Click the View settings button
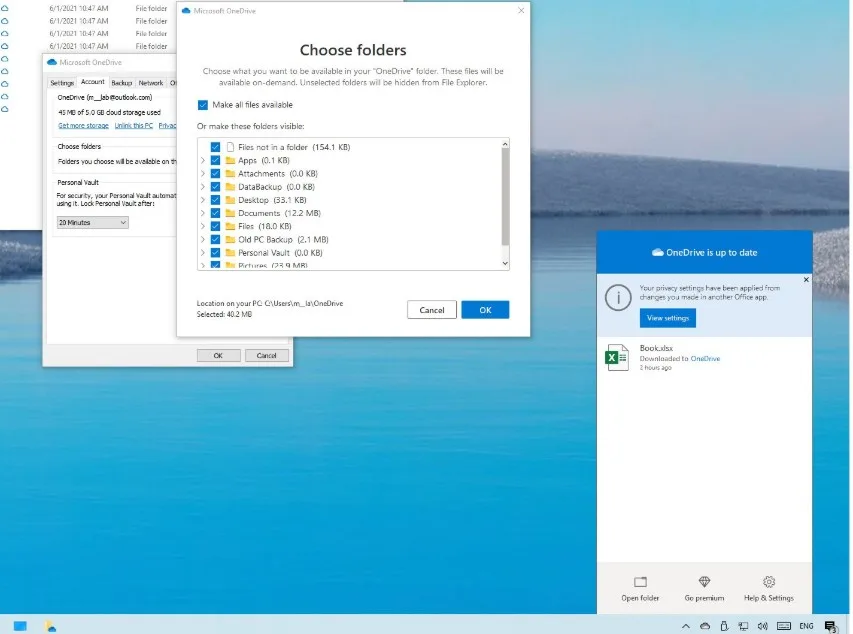This screenshot has width=853, height=634. tap(667, 318)
